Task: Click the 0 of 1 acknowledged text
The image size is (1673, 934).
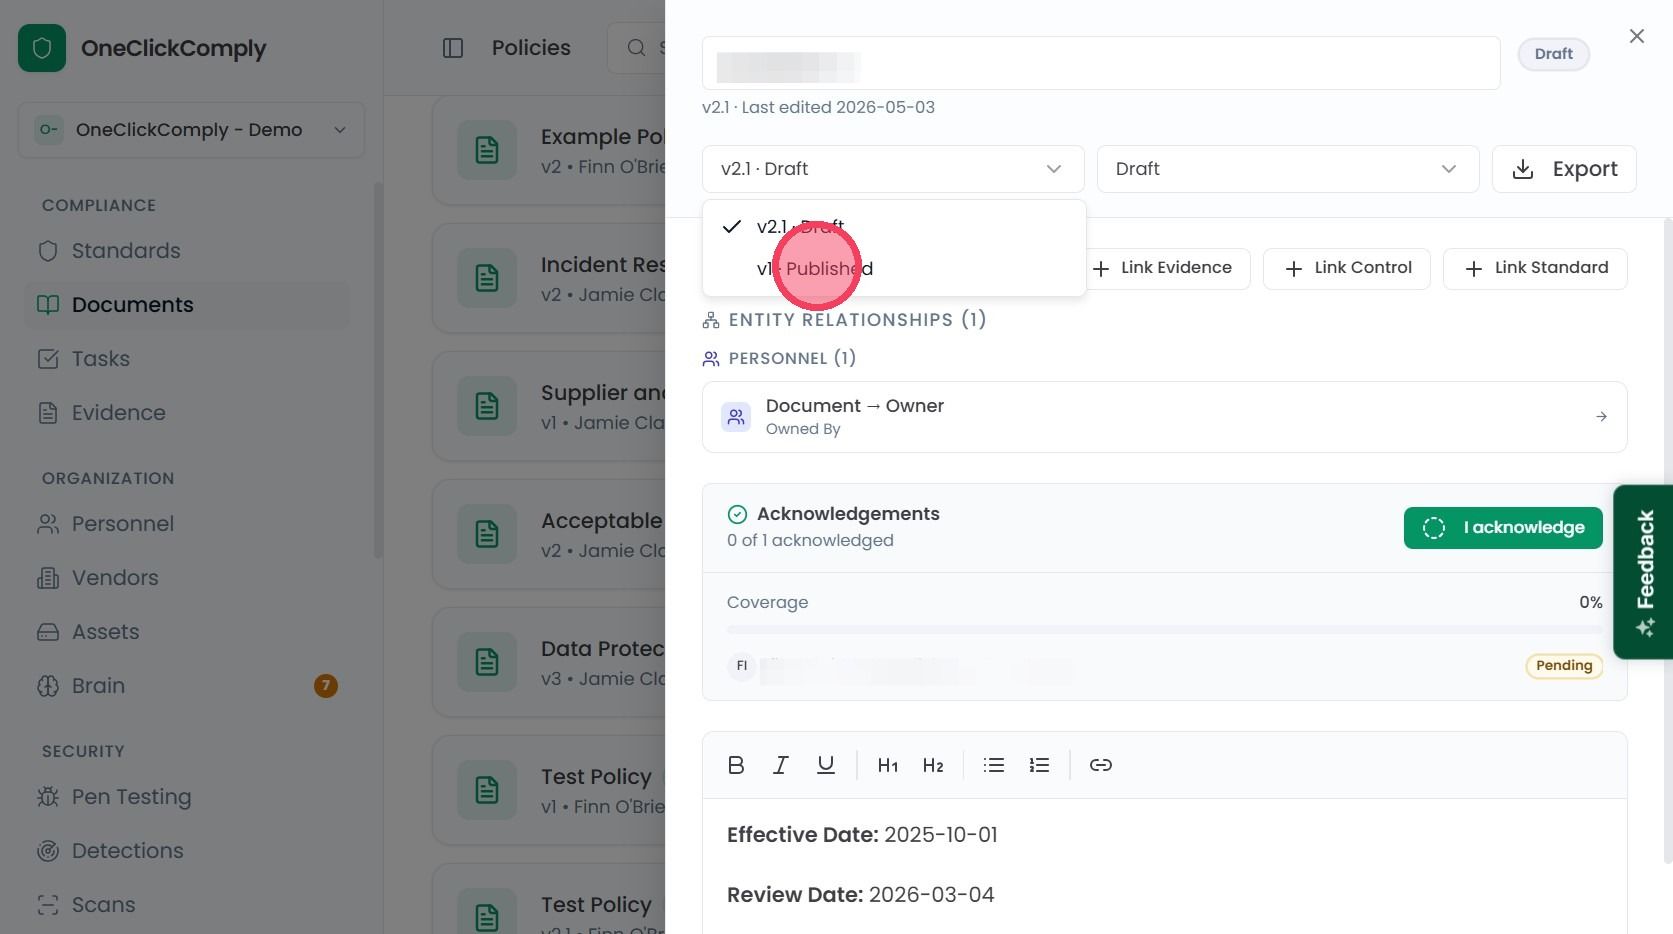Action: [x=810, y=541]
